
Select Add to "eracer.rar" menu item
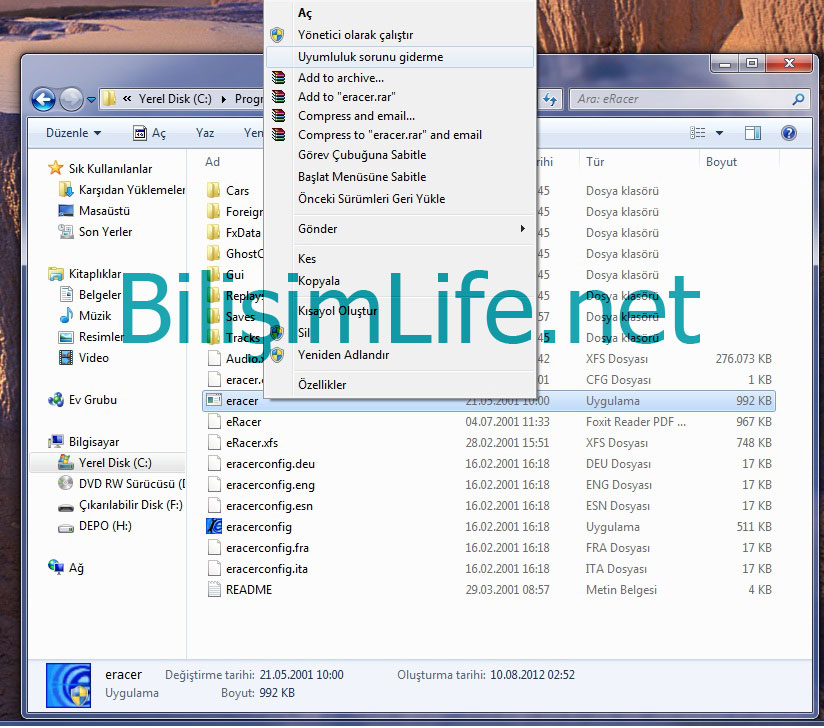click(x=400, y=97)
